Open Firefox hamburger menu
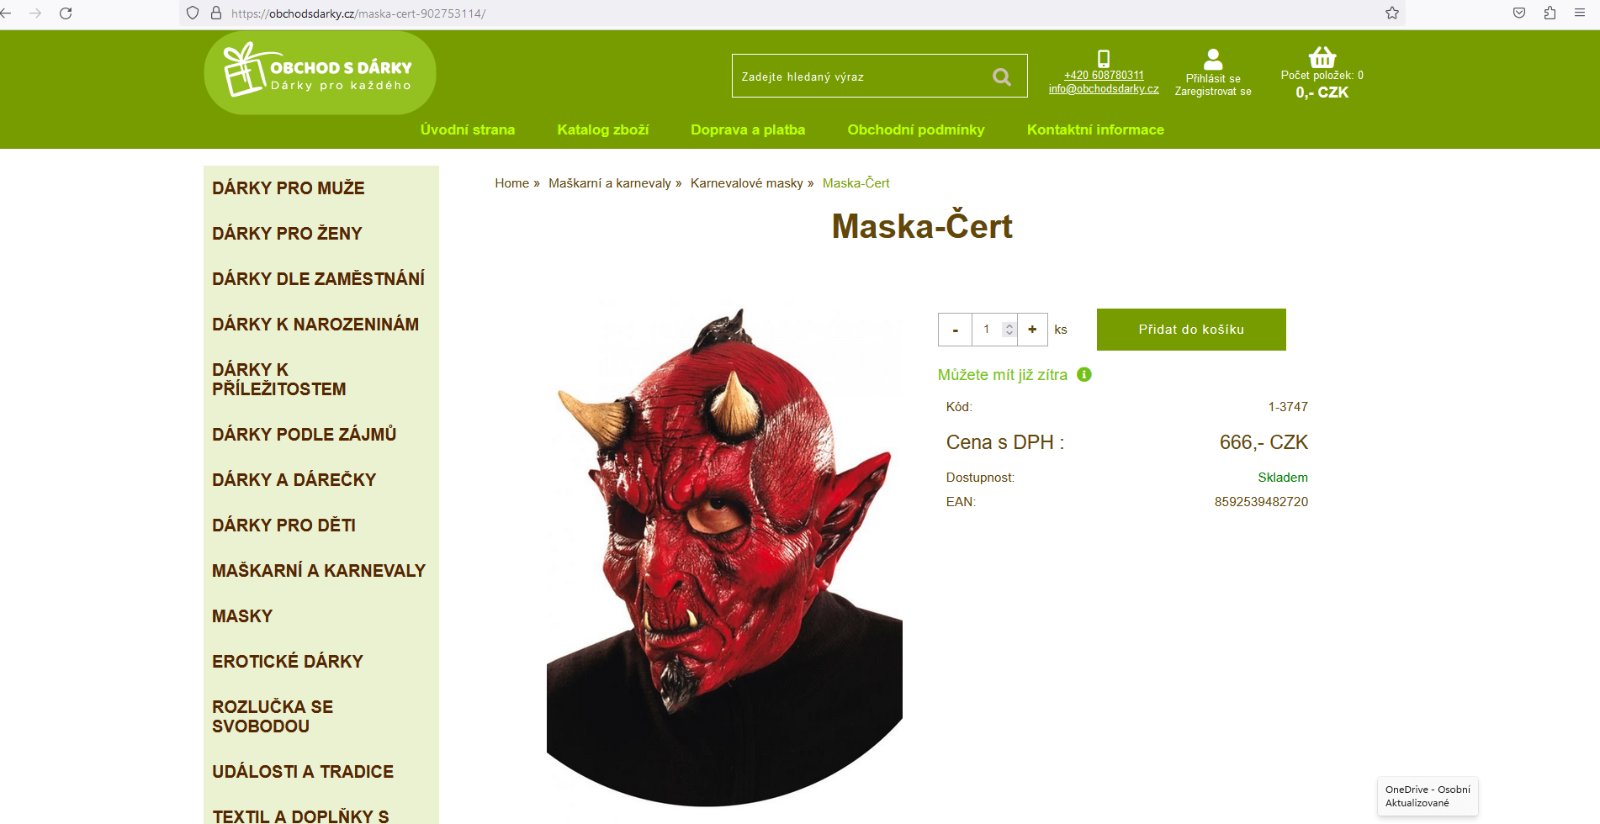This screenshot has width=1600, height=824. [1580, 13]
